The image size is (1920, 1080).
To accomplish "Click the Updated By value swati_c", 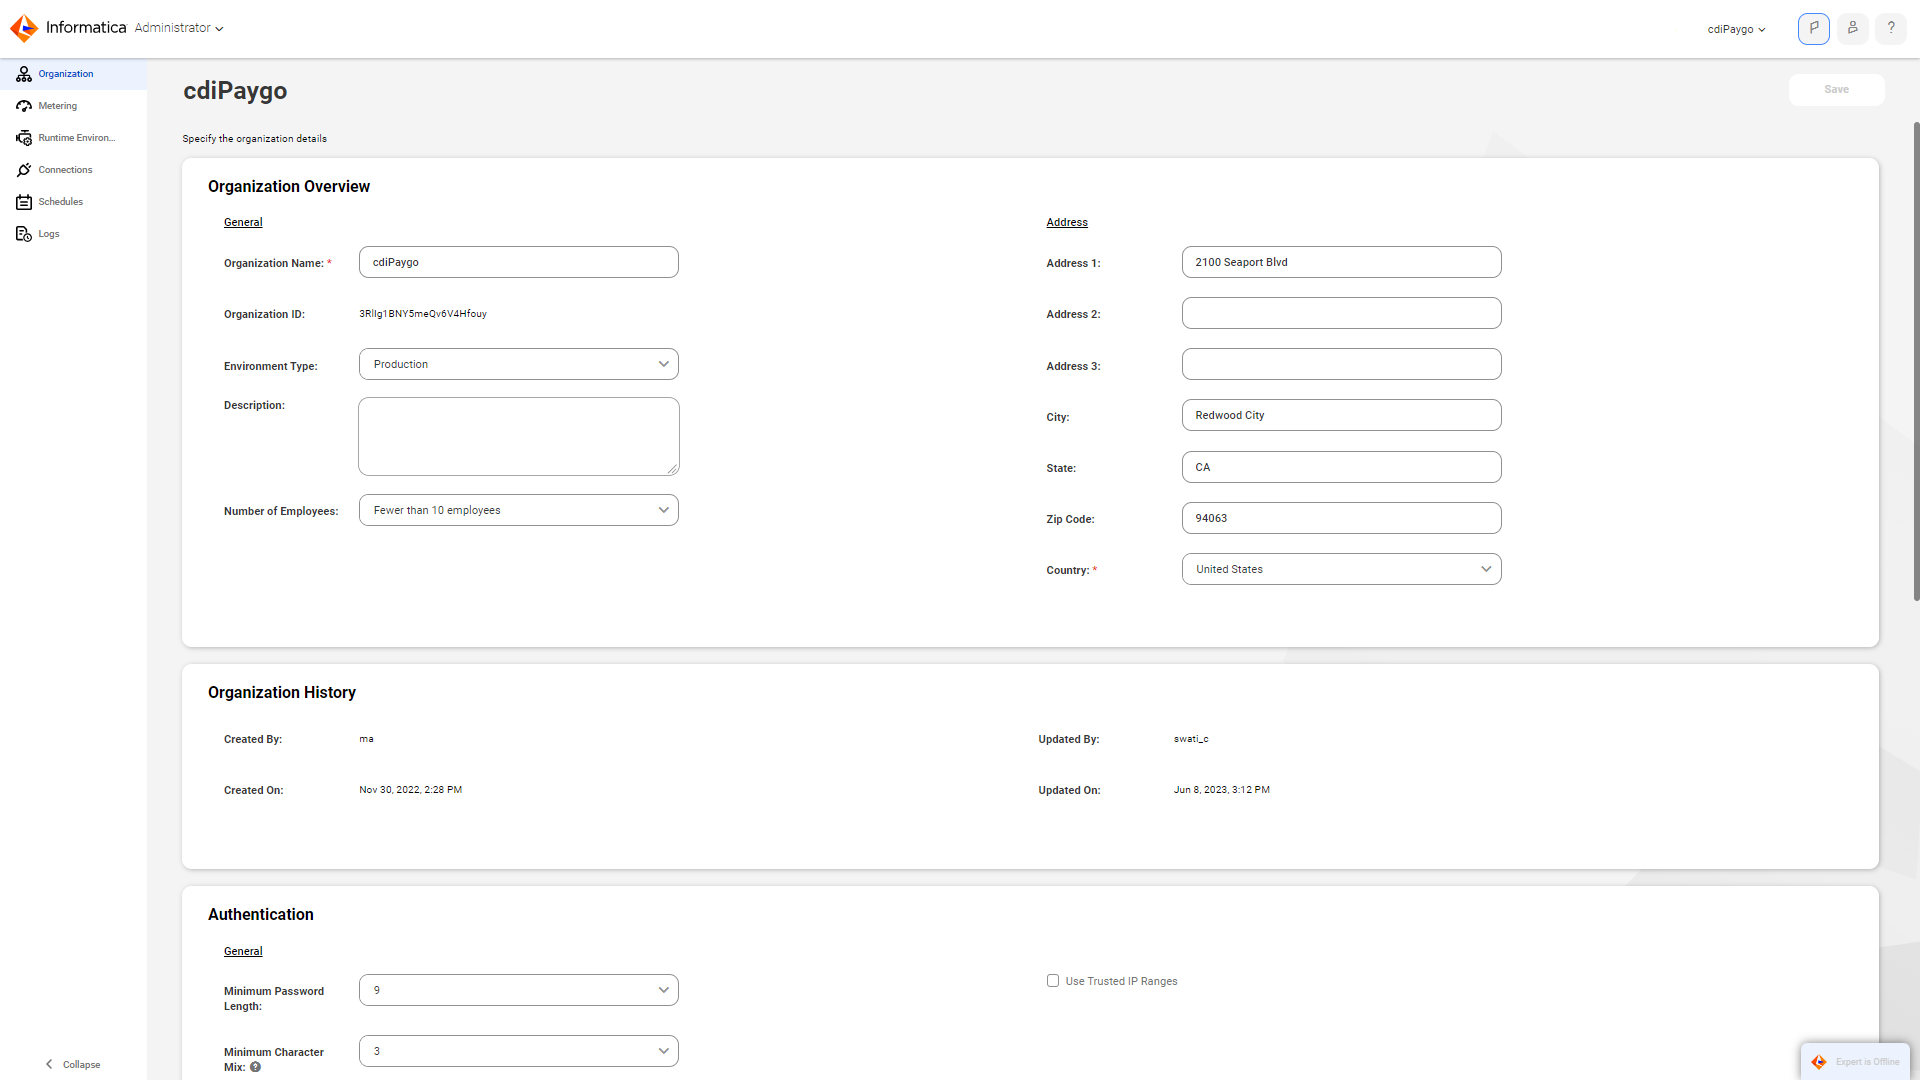I will tap(1191, 739).
